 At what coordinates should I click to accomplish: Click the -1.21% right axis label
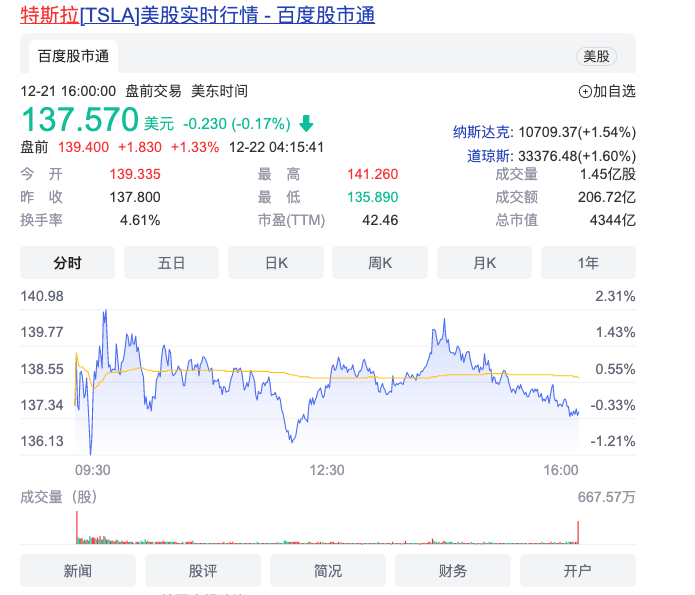pos(613,441)
